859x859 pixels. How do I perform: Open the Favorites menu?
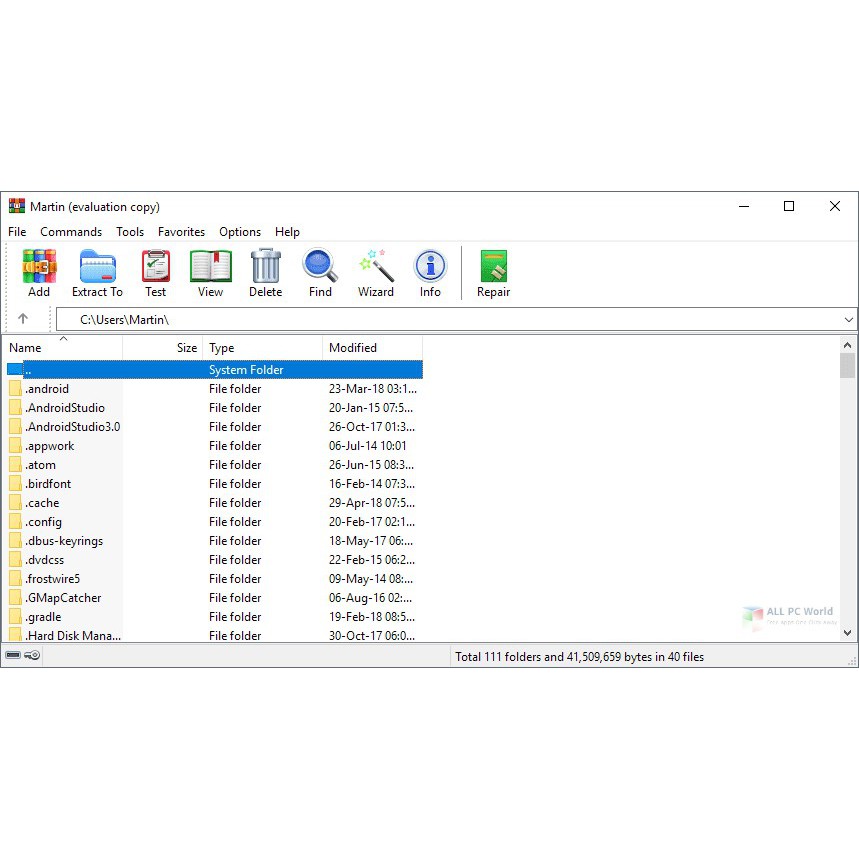(x=181, y=231)
